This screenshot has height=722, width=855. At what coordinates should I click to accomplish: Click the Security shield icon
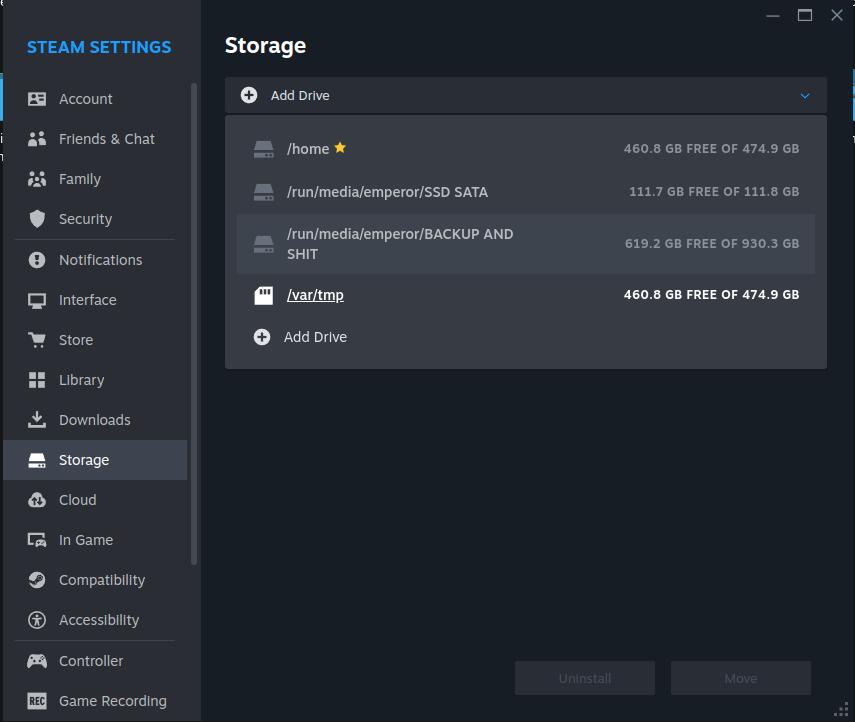click(37, 219)
